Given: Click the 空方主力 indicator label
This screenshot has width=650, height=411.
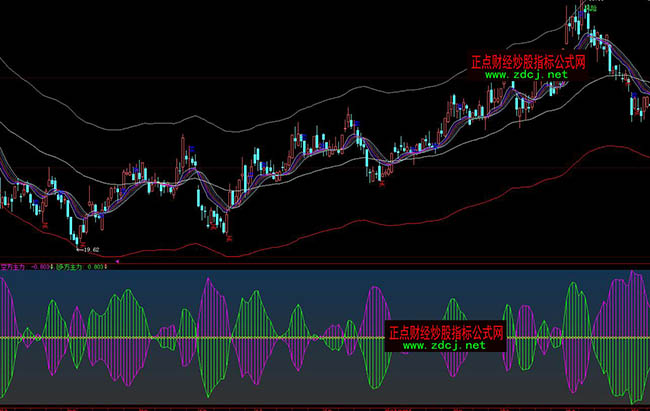Looking at the screenshot, I should (15, 267).
